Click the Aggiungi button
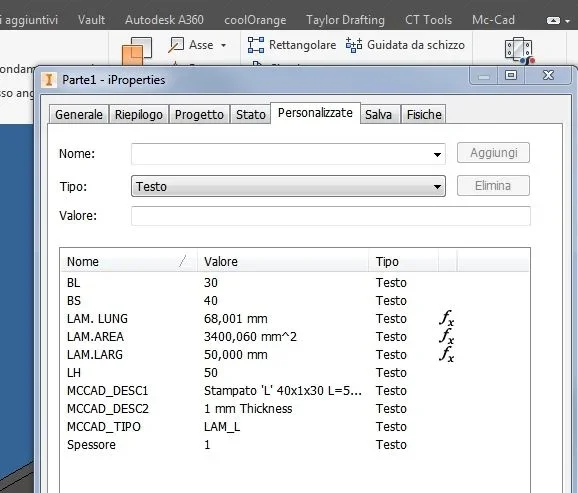 tap(493, 153)
